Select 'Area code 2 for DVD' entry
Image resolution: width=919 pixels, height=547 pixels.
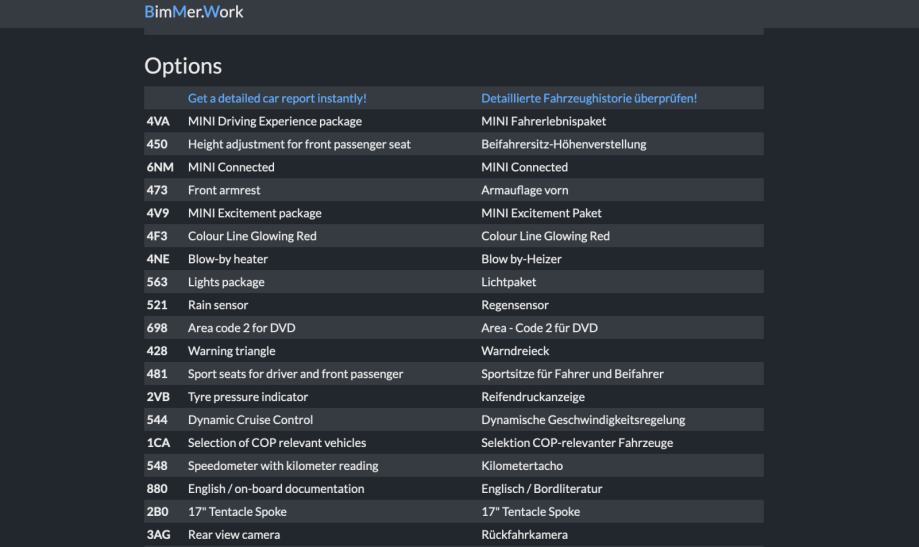(x=241, y=328)
